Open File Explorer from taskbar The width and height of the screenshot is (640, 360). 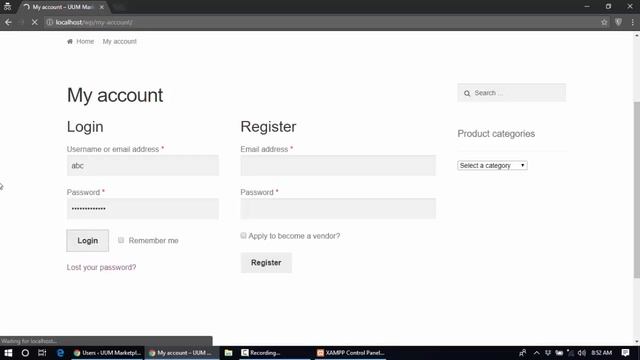coord(229,353)
